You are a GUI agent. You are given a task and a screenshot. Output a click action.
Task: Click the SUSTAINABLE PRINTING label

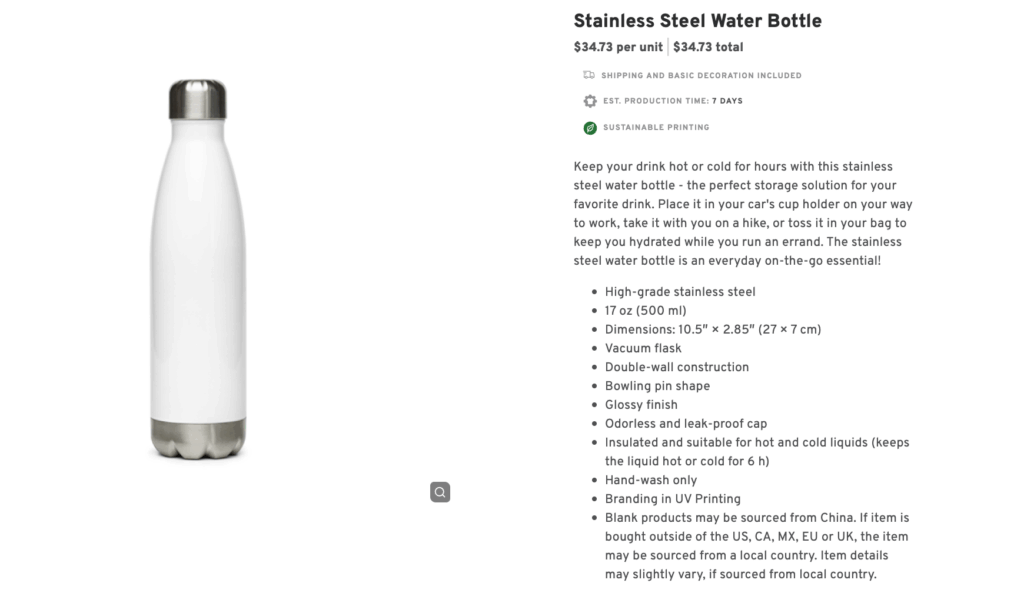656,127
